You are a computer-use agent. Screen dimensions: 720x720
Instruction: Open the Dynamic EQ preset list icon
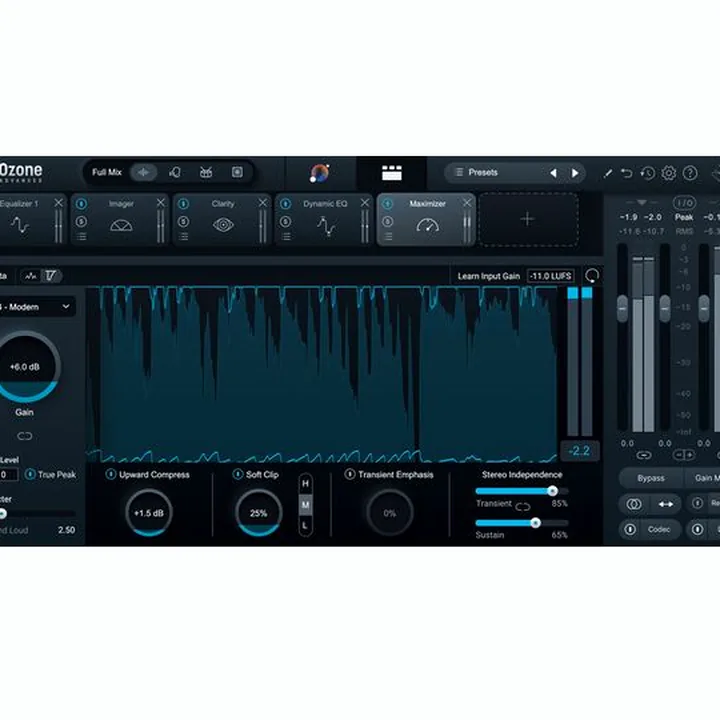(x=286, y=236)
